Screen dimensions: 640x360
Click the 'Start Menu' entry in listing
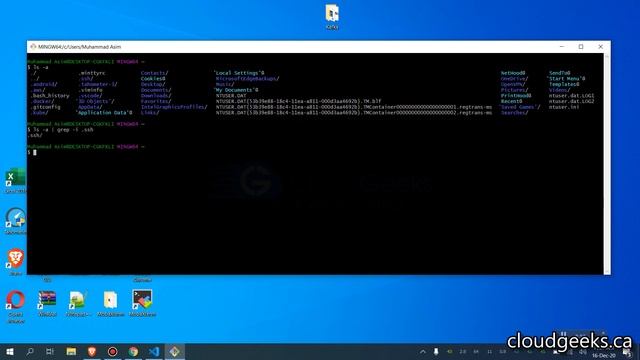pos(565,79)
